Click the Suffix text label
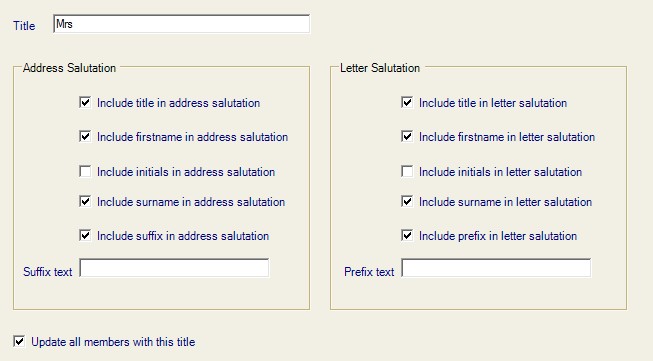Image resolution: width=653 pixels, height=361 pixels. (47, 272)
